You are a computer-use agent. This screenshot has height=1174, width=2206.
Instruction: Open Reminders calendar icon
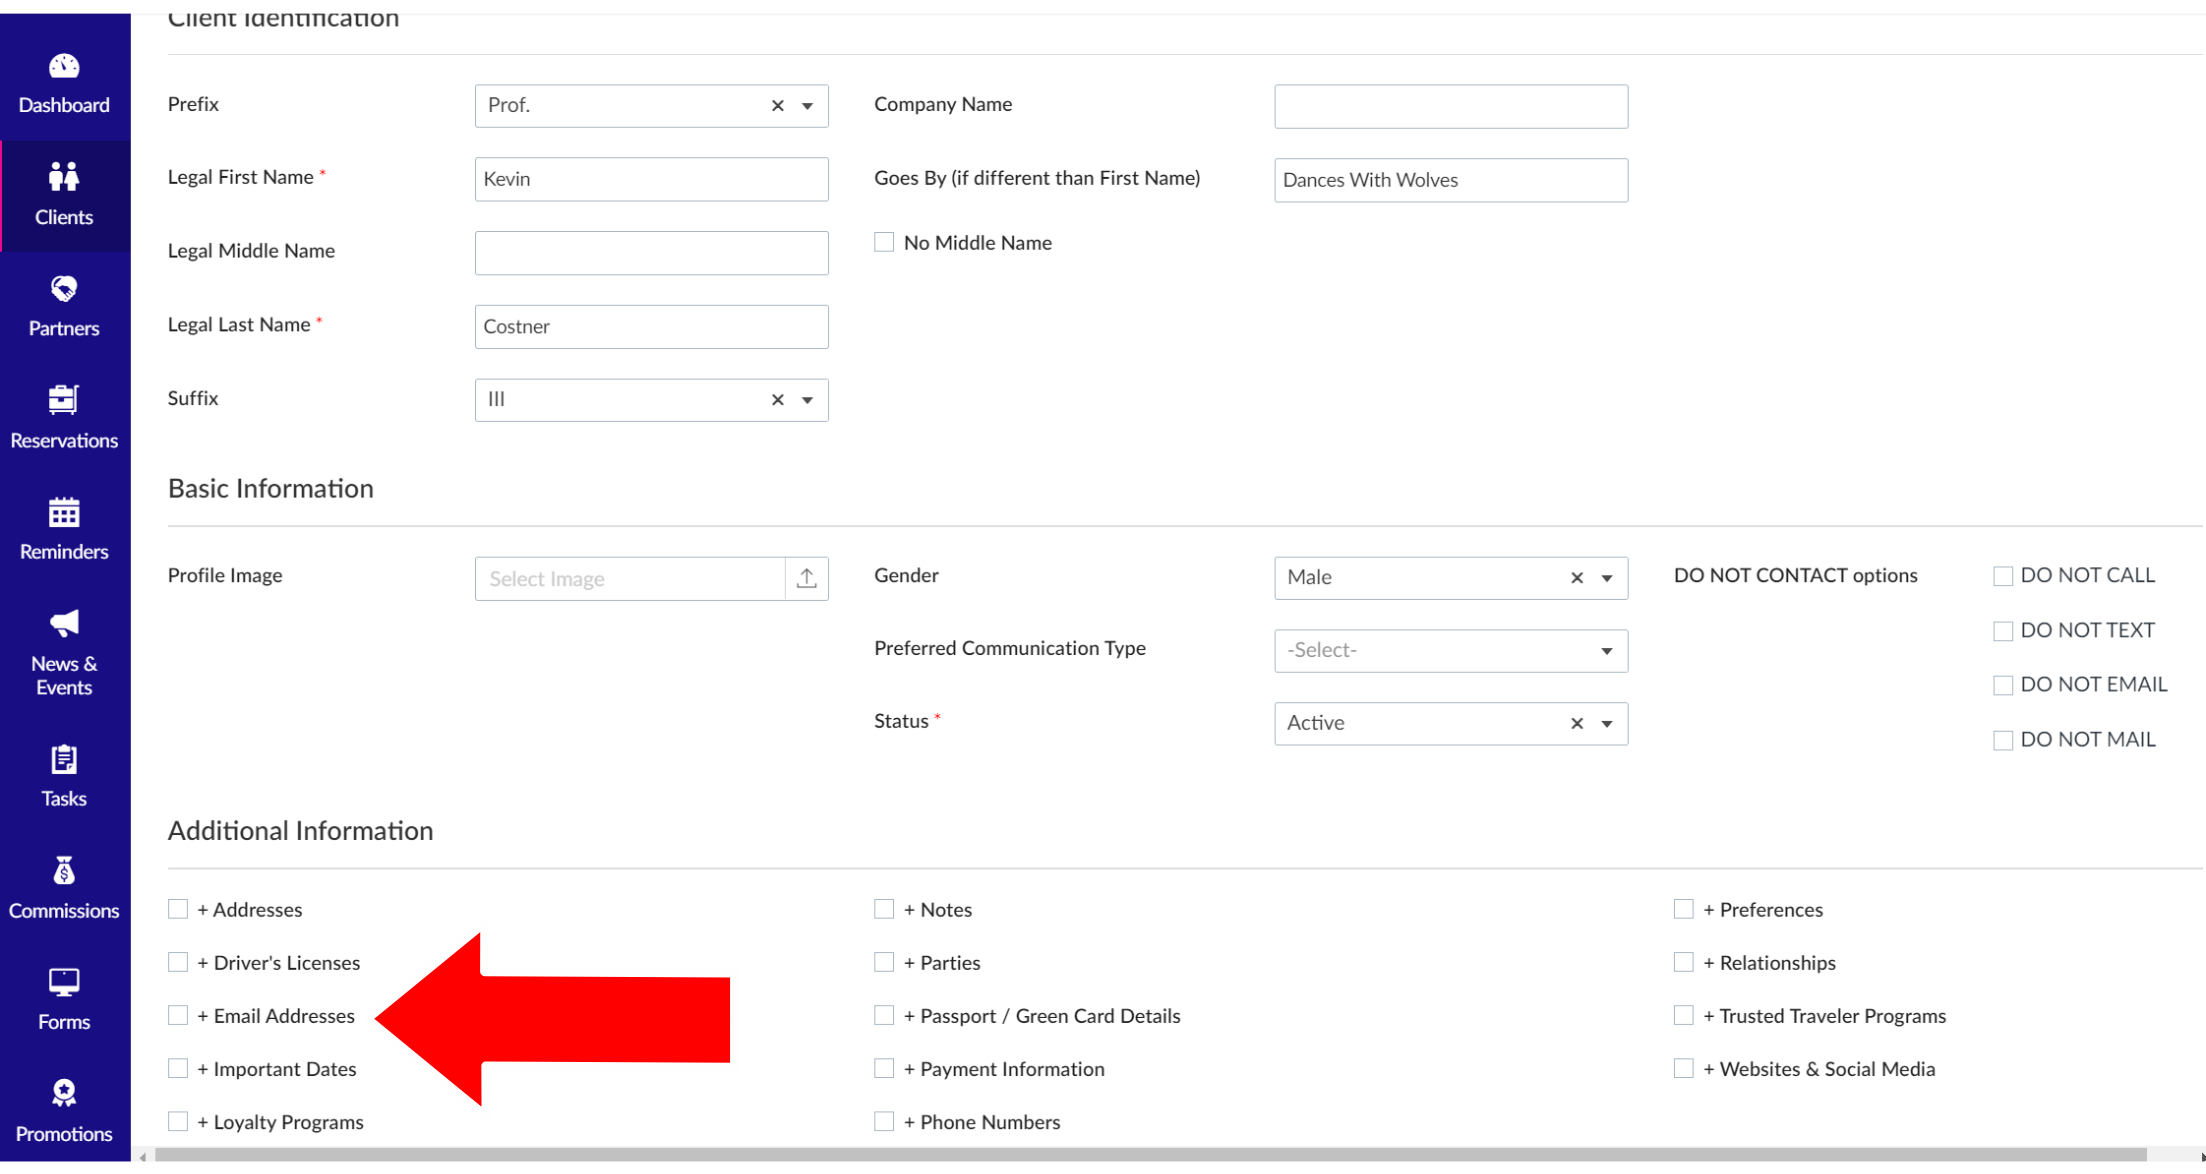pyautogui.click(x=64, y=513)
